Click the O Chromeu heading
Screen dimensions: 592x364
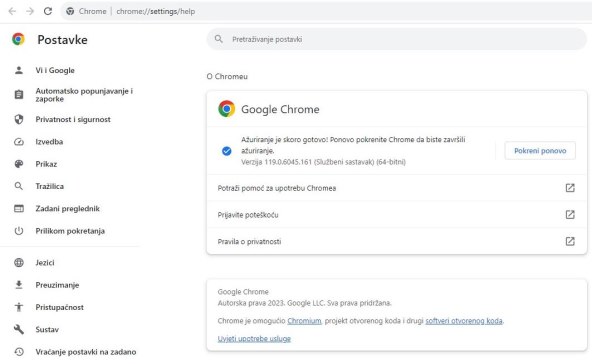pos(227,76)
